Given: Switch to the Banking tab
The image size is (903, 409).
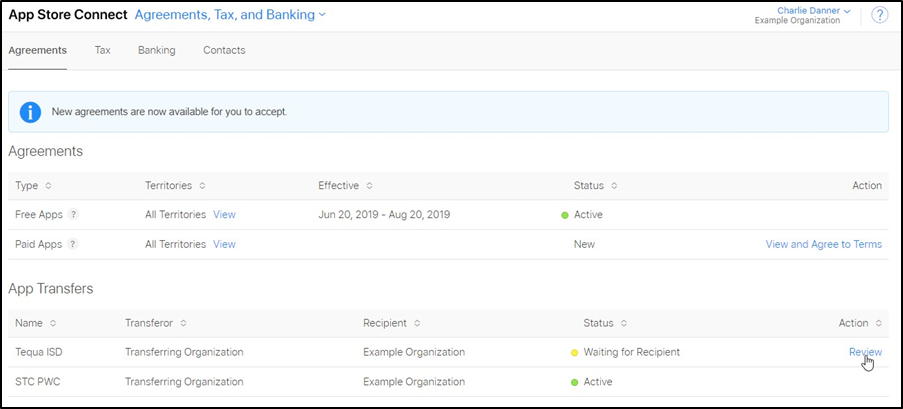Looking at the screenshot, I should coord(156,50).
